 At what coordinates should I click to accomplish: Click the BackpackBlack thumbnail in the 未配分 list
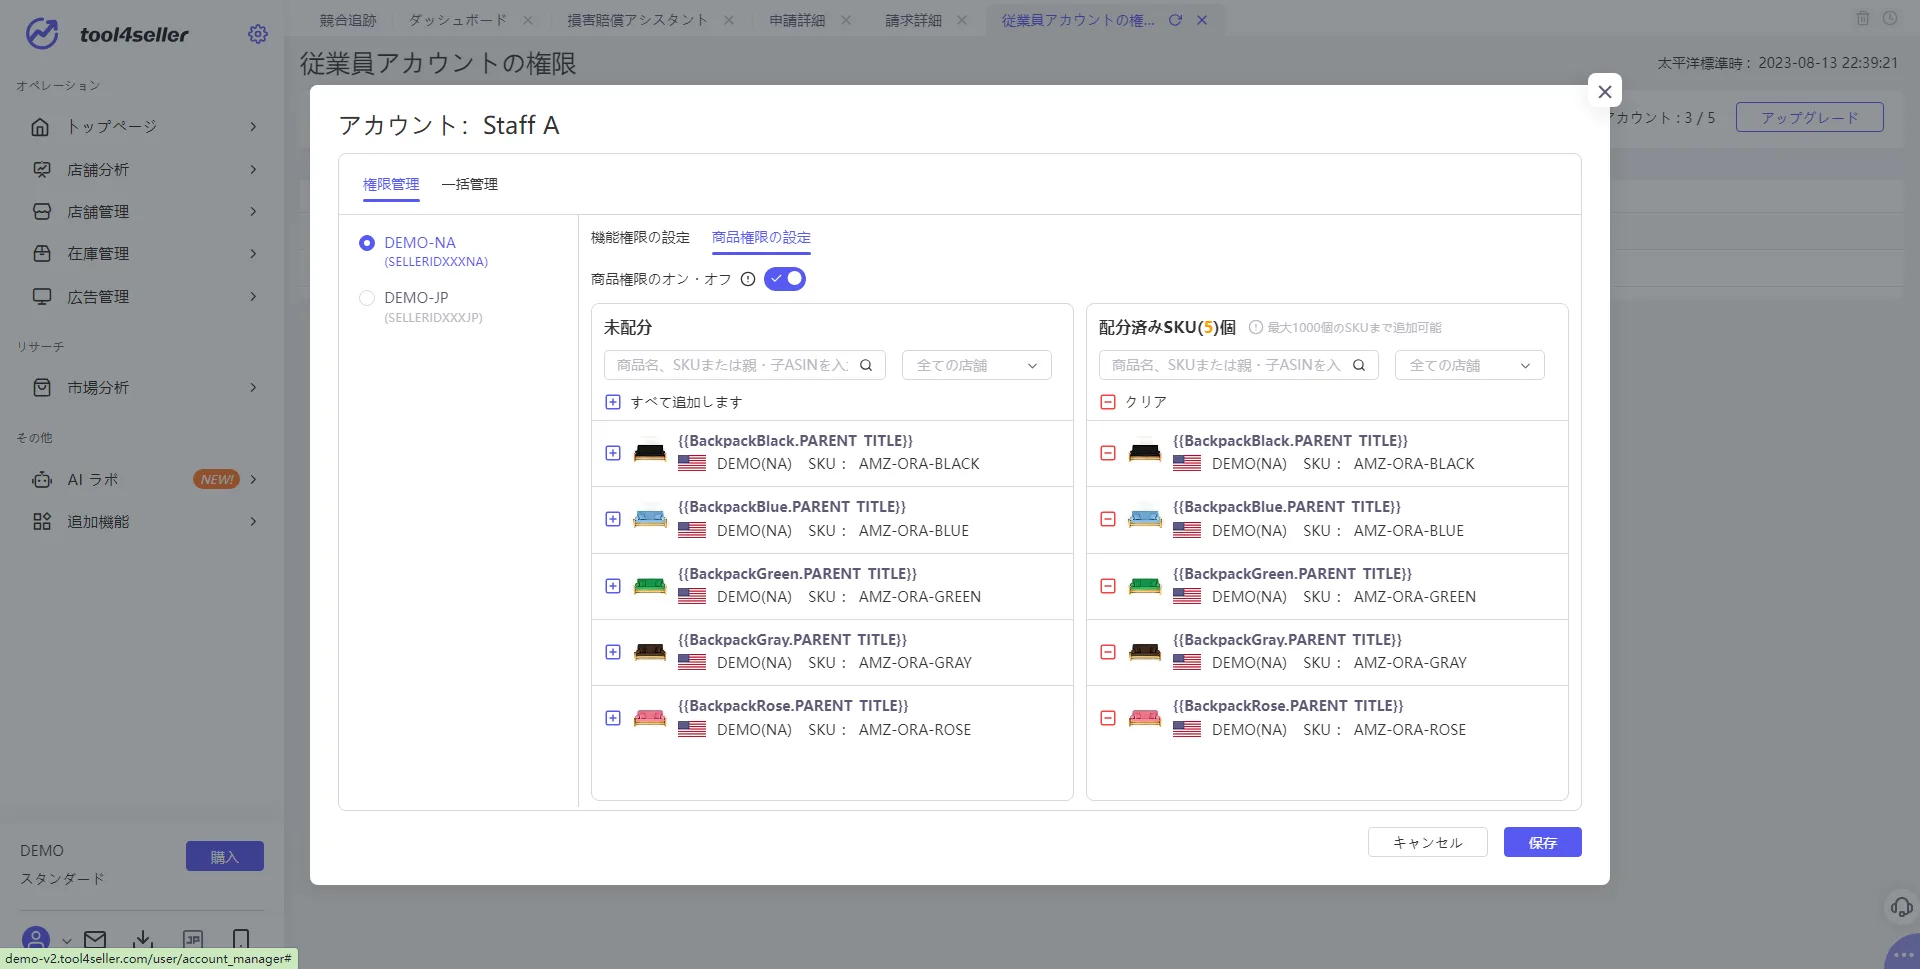pos(650,453)
